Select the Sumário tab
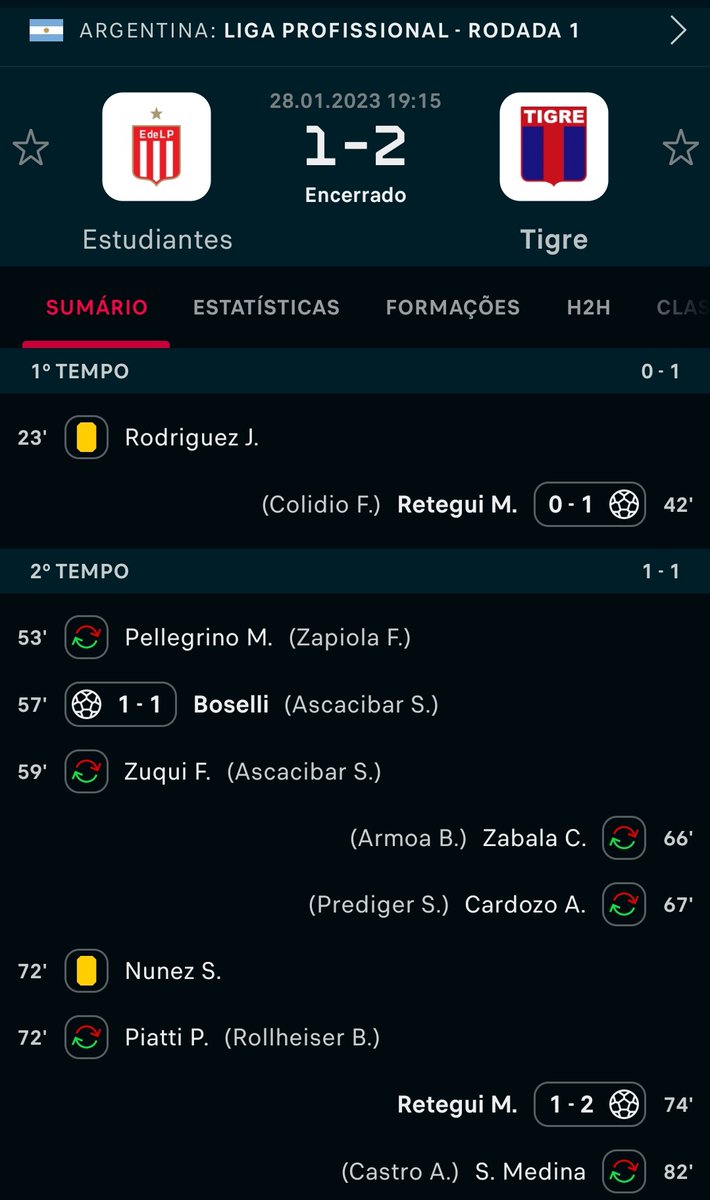This screenshot has width=710, height=1200. point(95,307)
